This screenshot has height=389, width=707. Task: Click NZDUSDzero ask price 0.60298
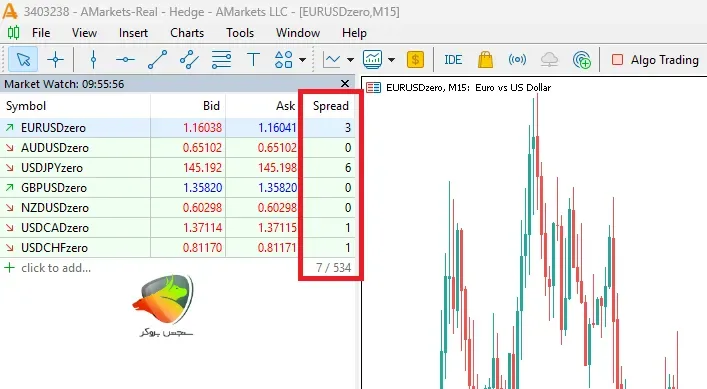pos(277,207)
